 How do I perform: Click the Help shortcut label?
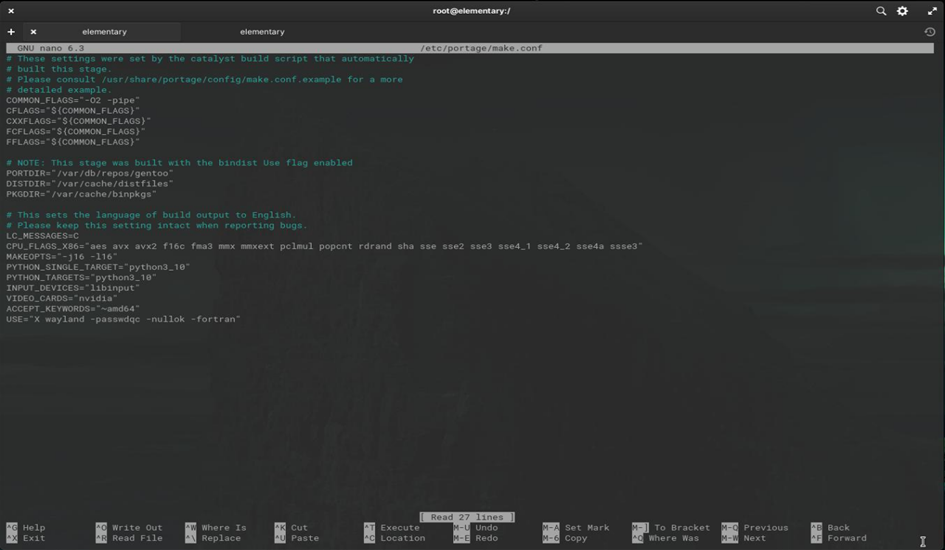click(33, 528)
